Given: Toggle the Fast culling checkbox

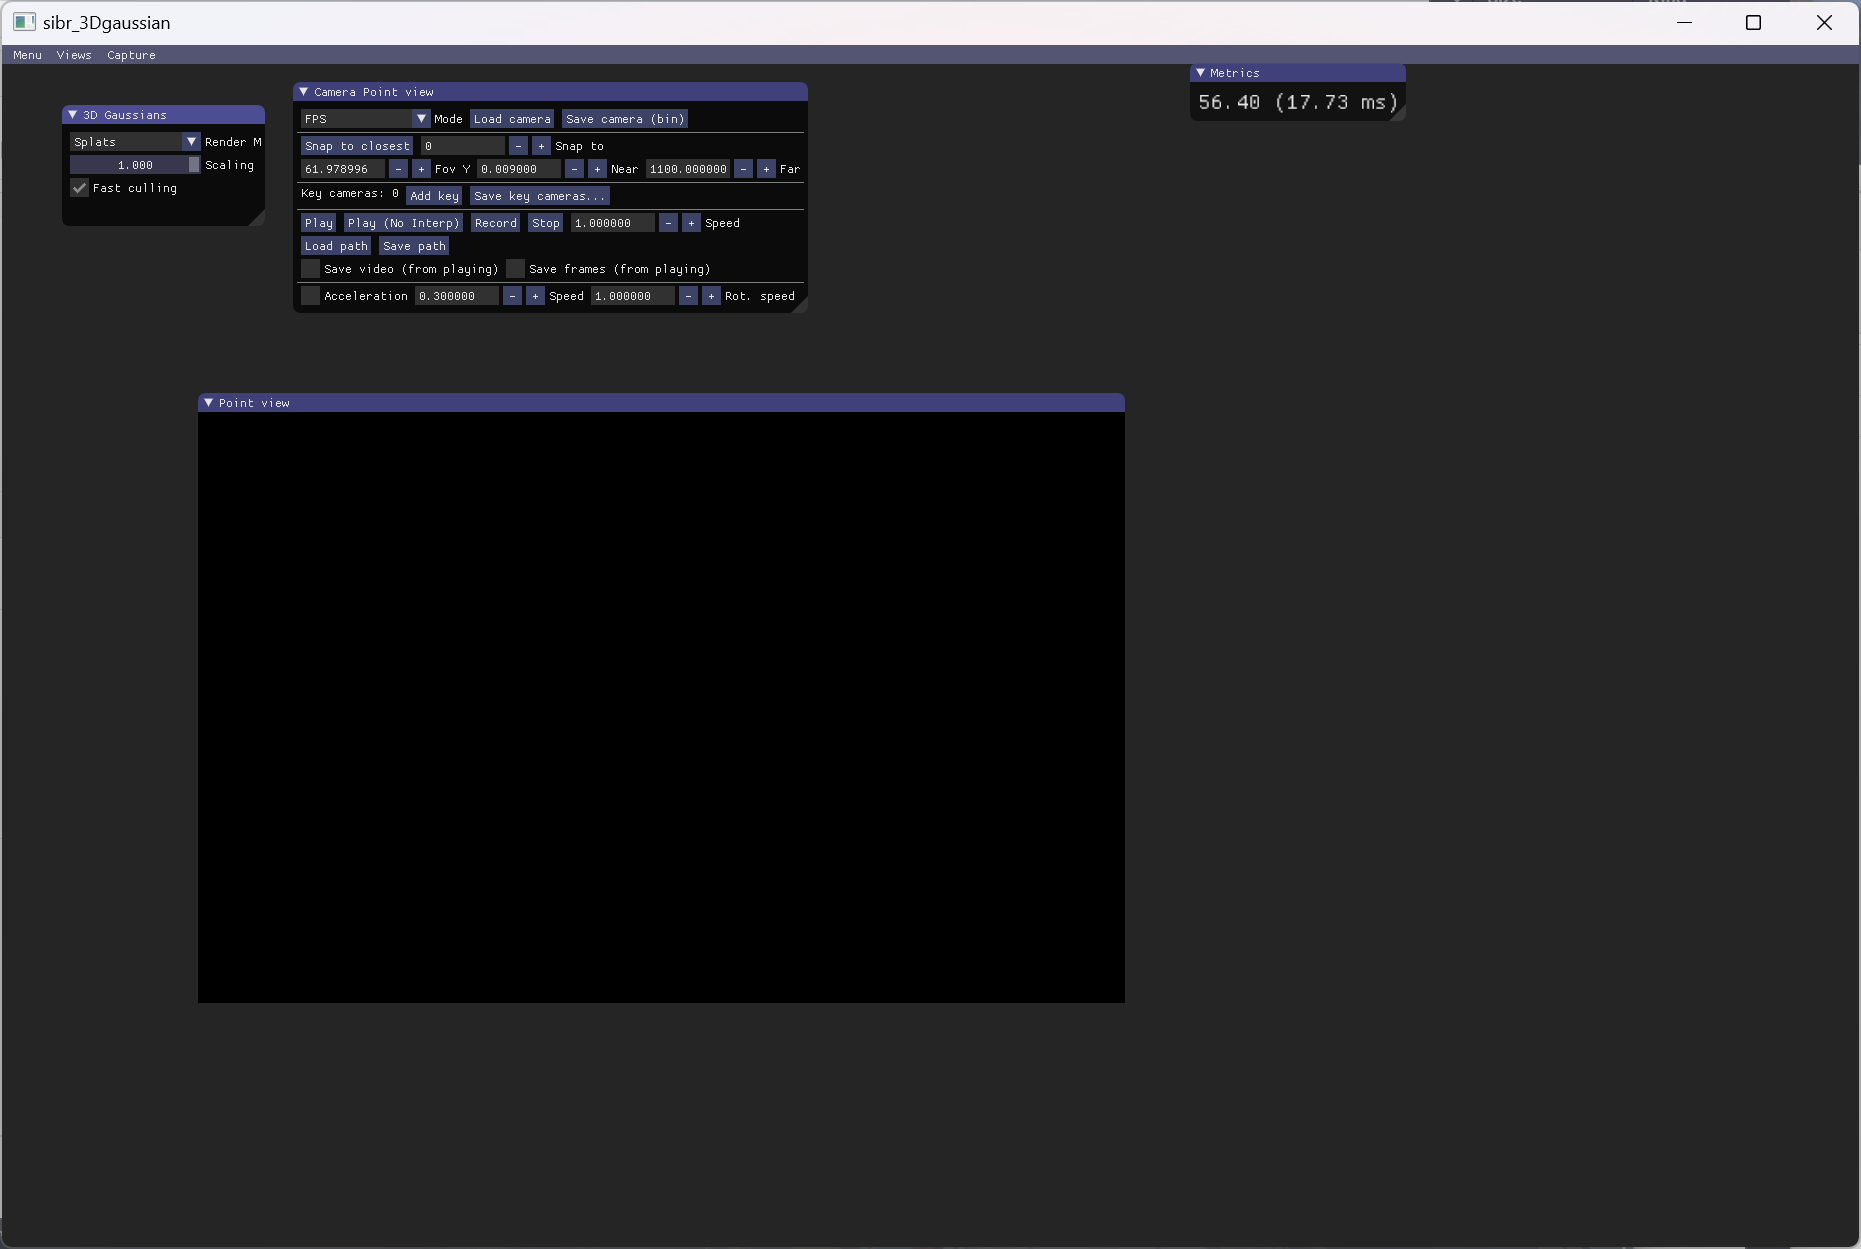Looking at the screenshot, I should [x=79, y=188].
